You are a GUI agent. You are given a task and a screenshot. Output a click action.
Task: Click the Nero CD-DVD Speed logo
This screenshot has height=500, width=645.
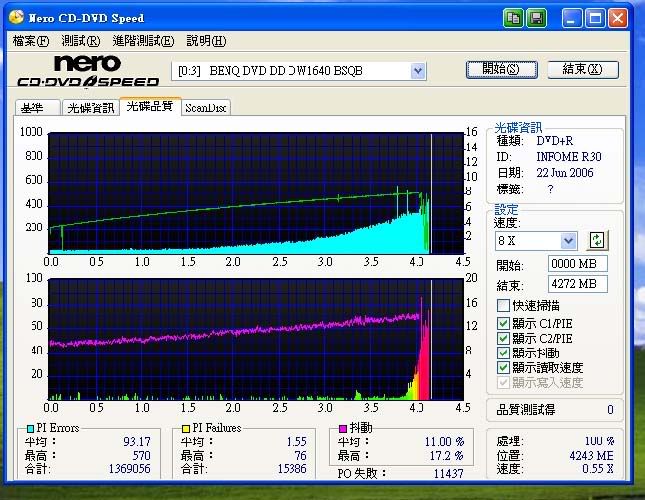(88, 71)
